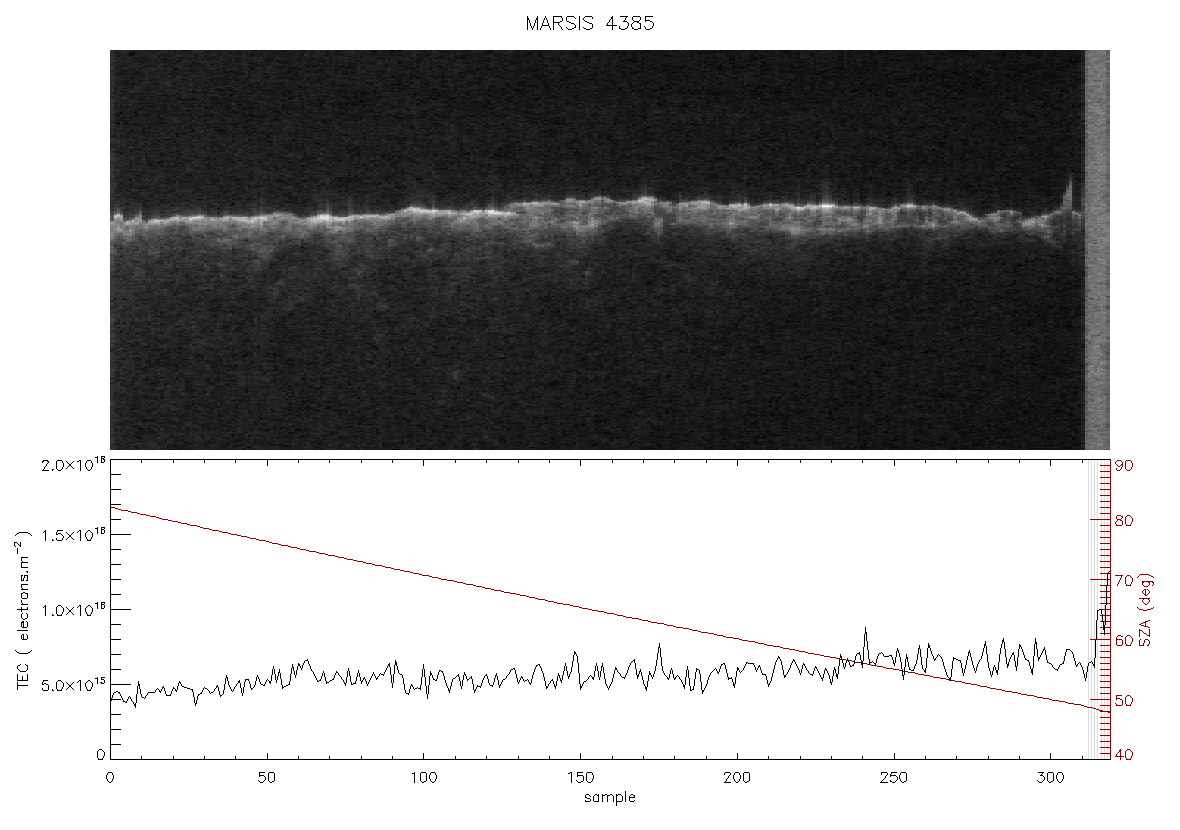
Task: Click the light gray strip at radargram's right edge
Action: click(1097, 250)
